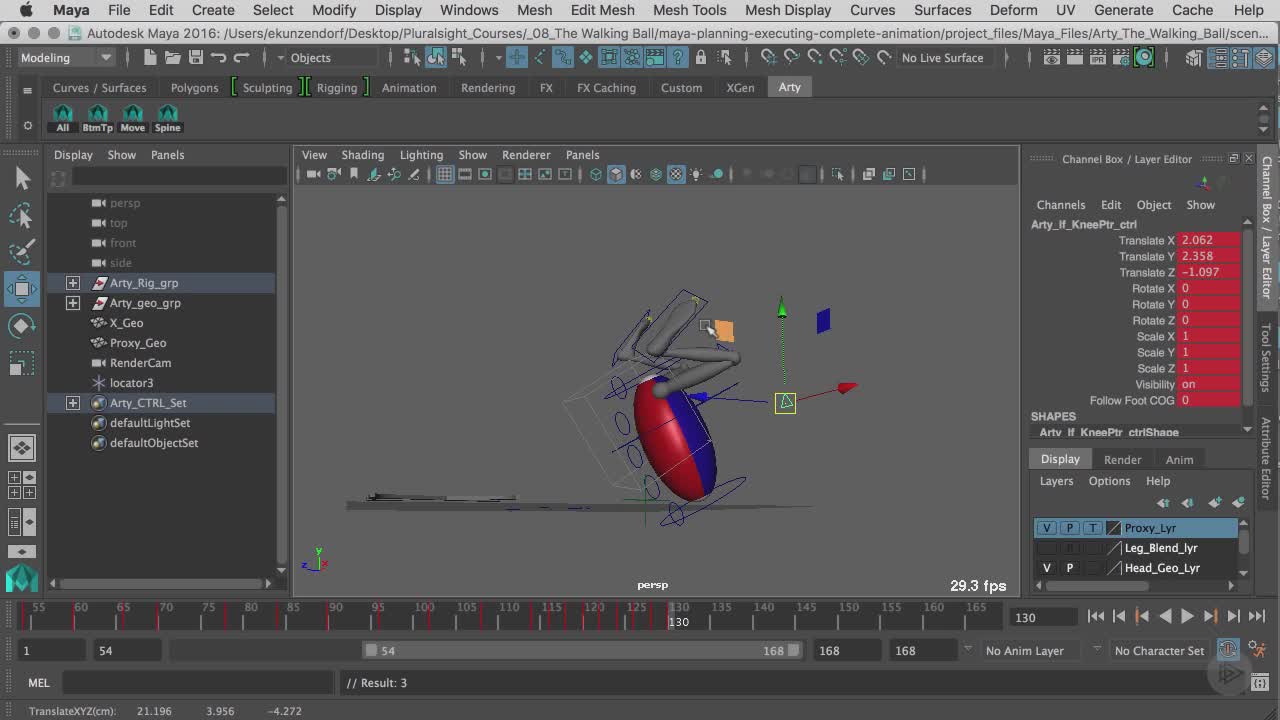Toggle P playback box of Proxy_Lyr

click(1069, 528)
